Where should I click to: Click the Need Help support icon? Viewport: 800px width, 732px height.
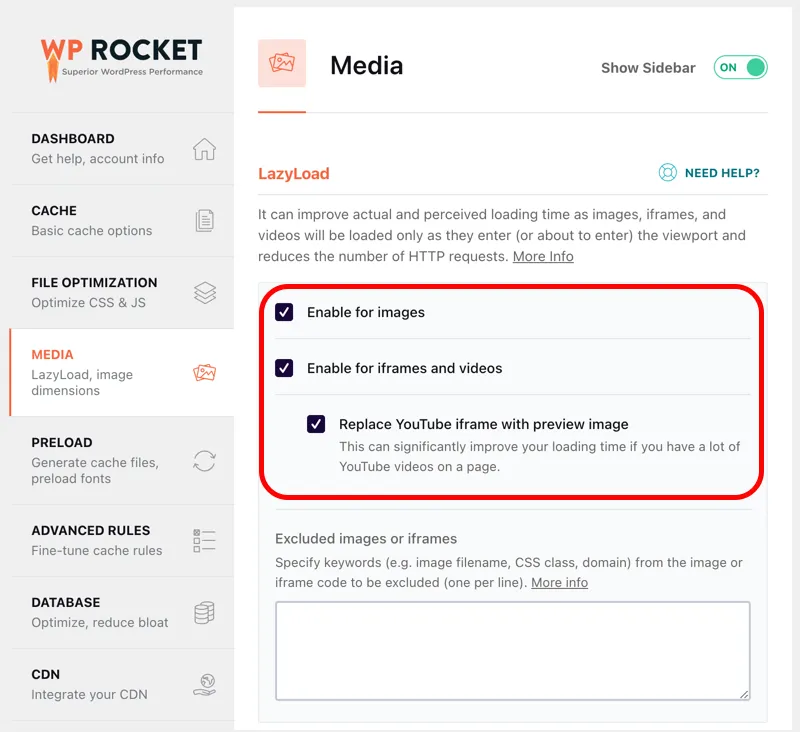(x=667, y=172)
